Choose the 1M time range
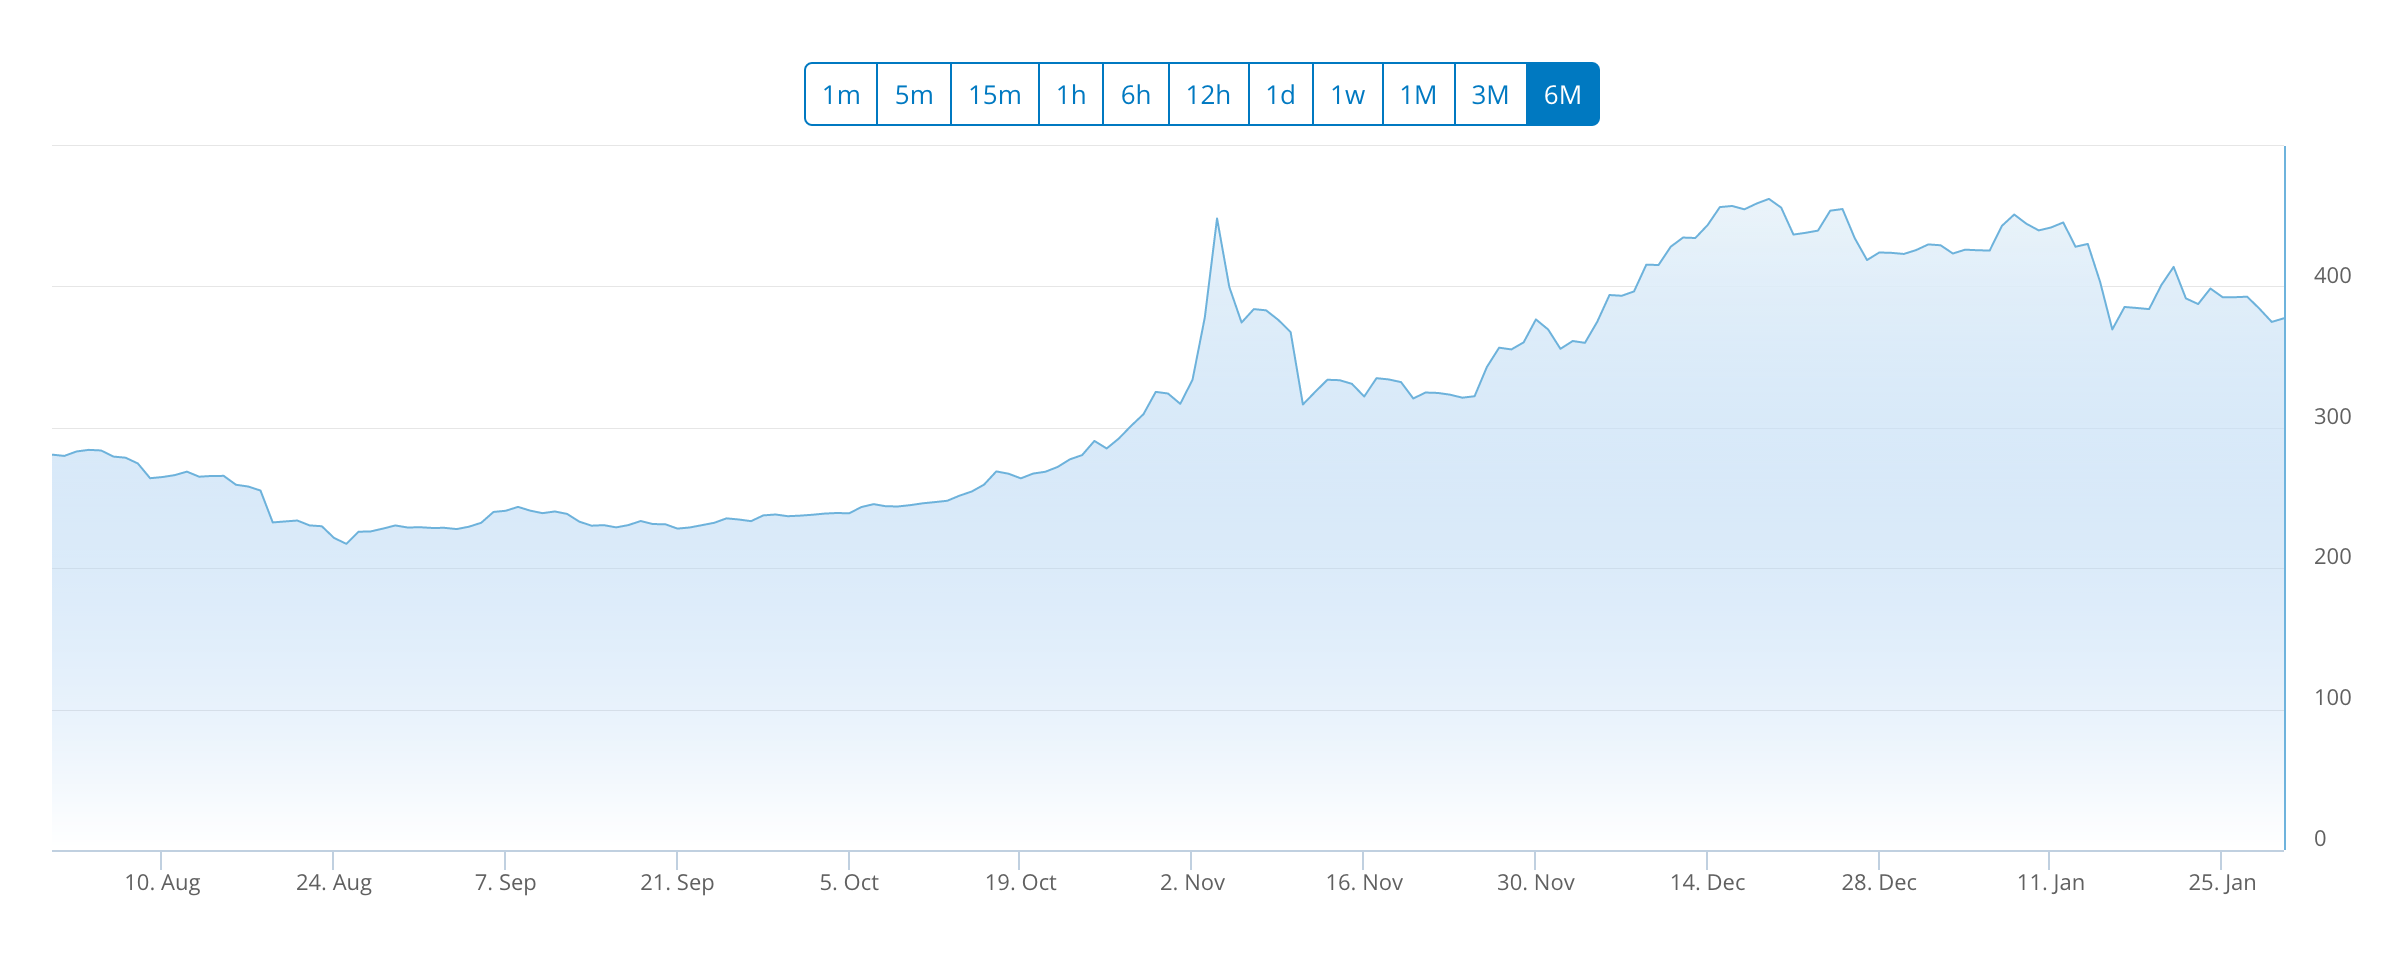Screen dimensions: 2408x972 (x=1418, y=95)
